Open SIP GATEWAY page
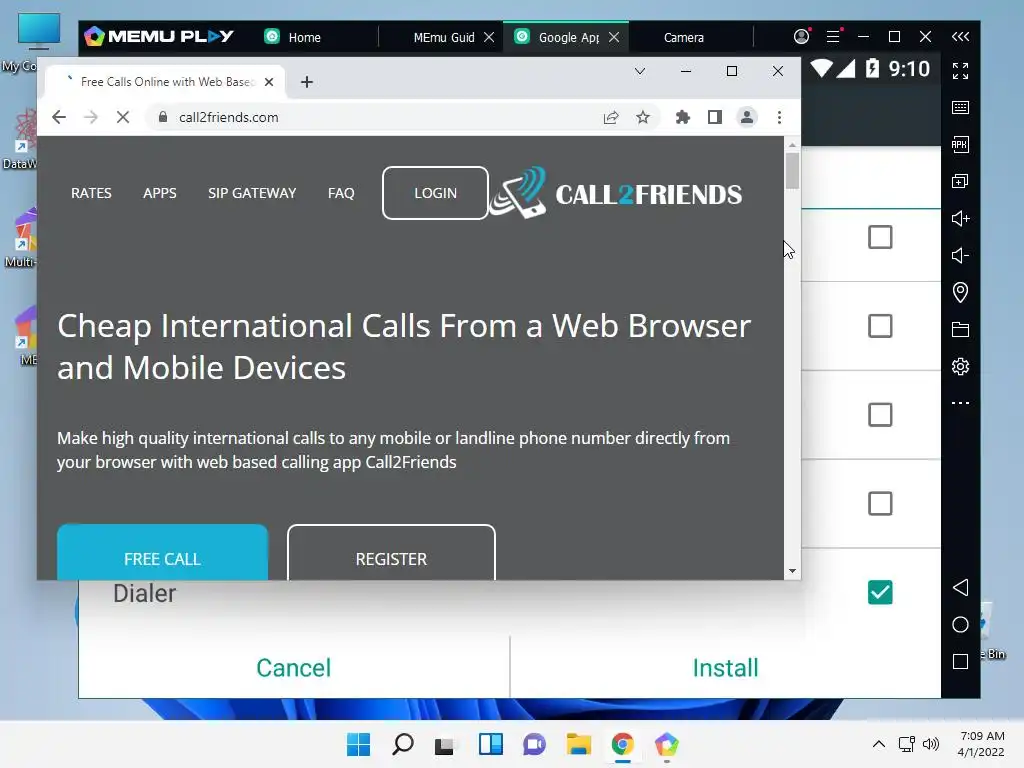The height and width of the screenshot is (768, 1024). coord(252,193)
